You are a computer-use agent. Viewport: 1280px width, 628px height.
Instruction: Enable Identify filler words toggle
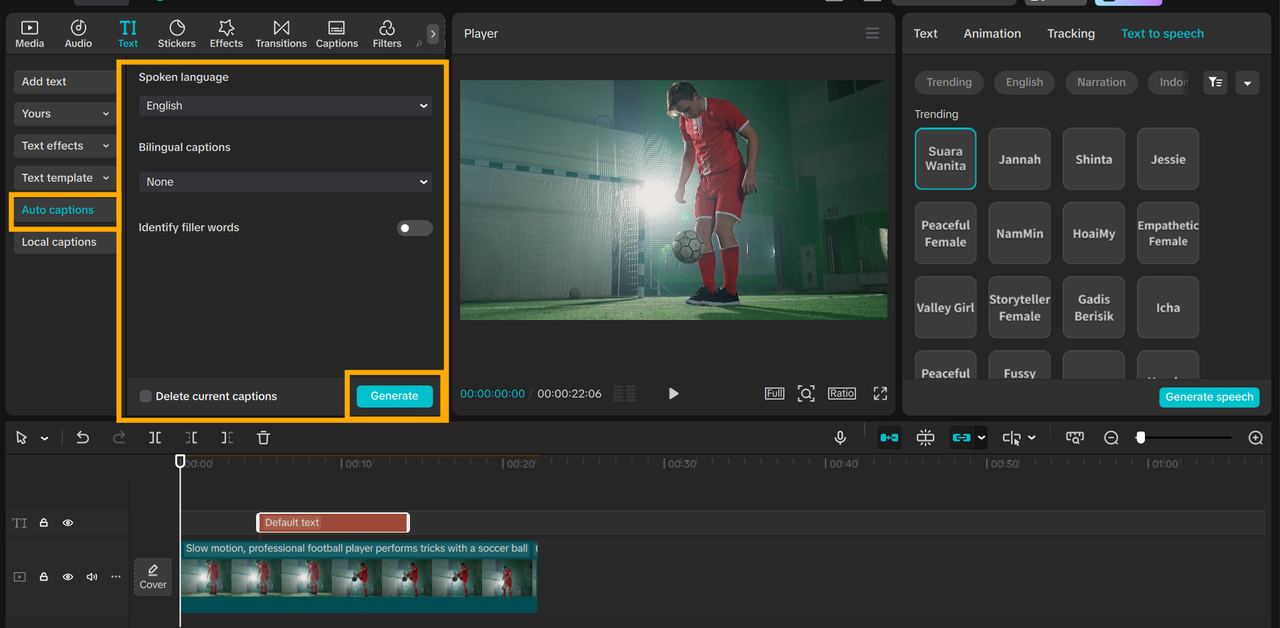click(414, 228)
